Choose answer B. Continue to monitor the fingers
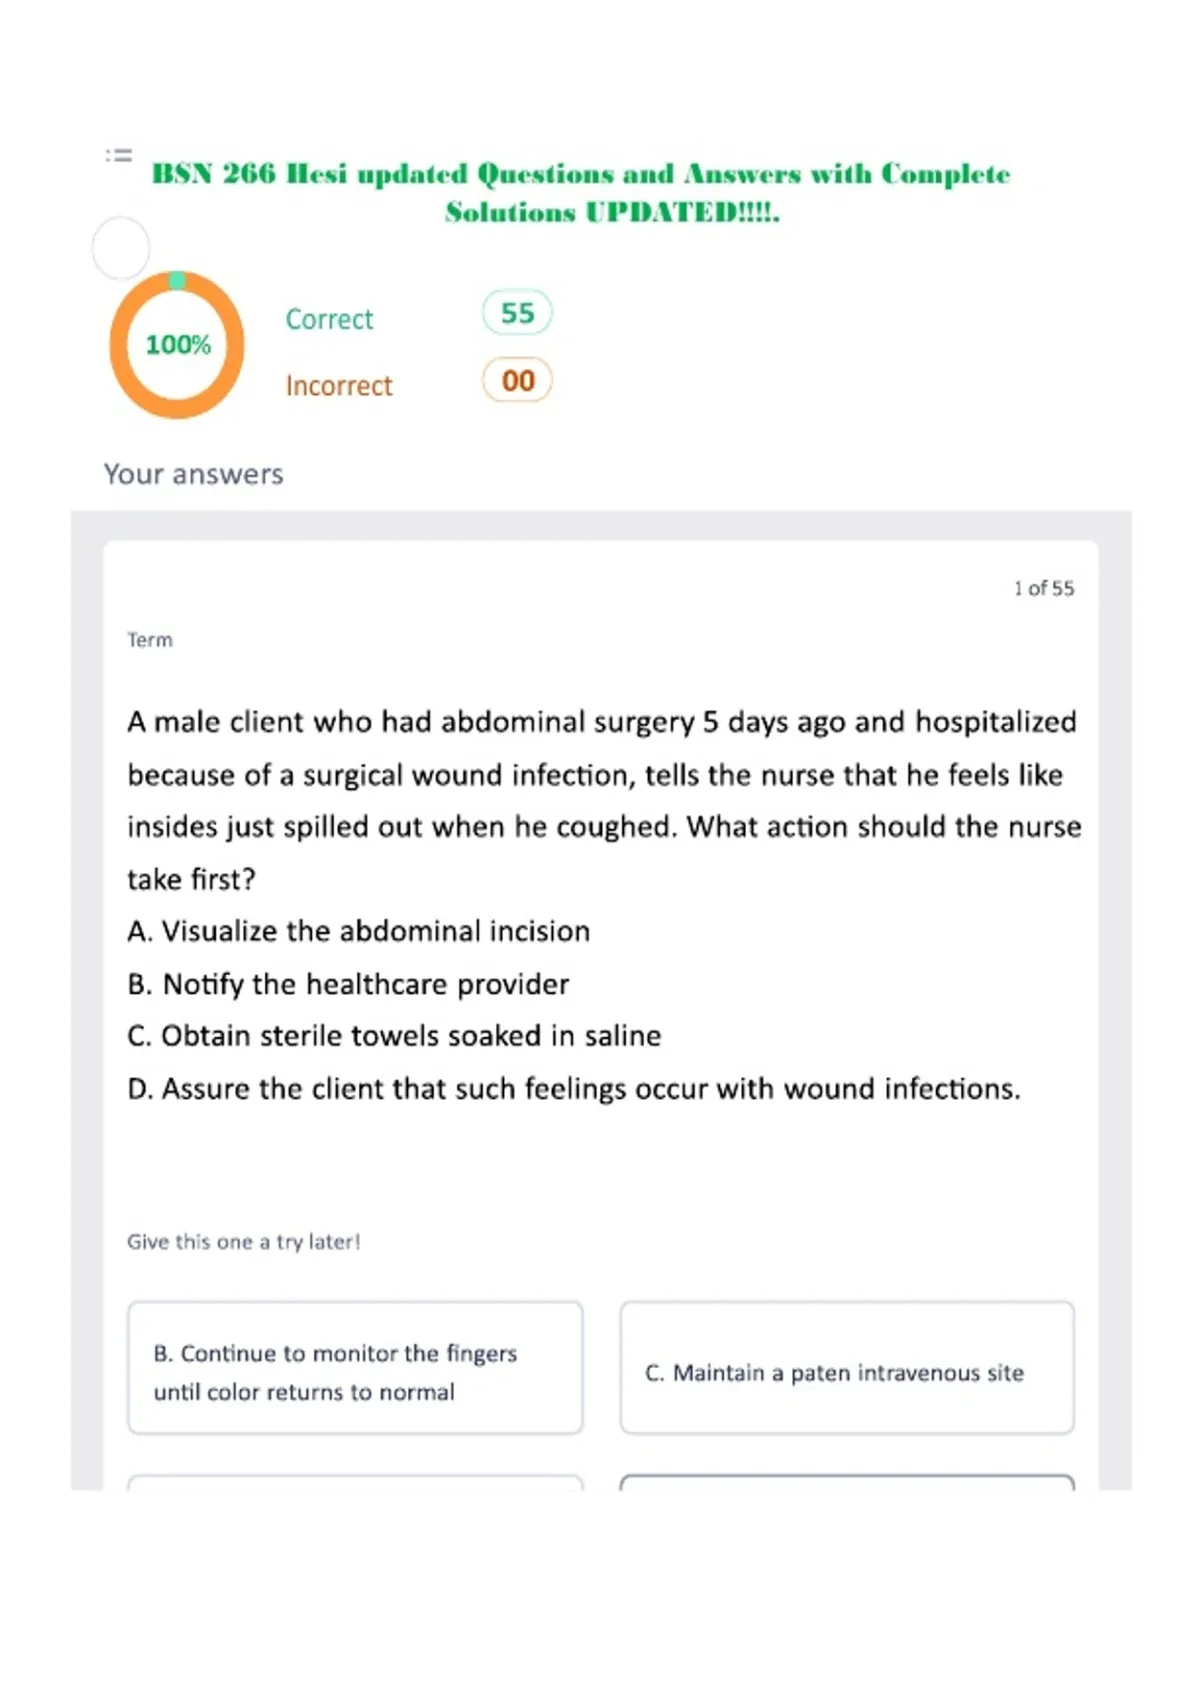Image resolution: width=1200 pixels, height=1700 pixels. pos(355,1368)
